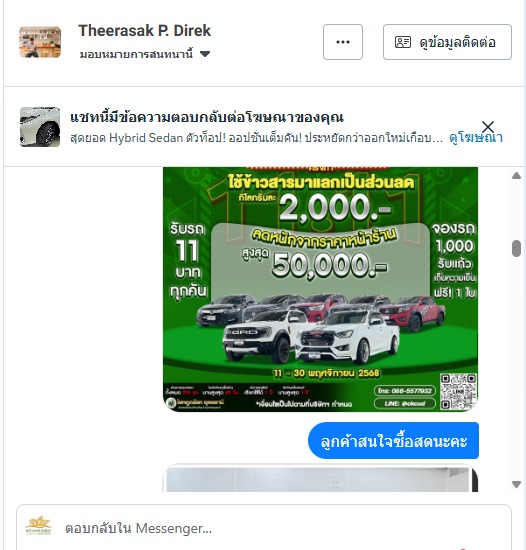Viewport: 526px width, 550px height.
Task: Dismiss the ad reply banner with X
Action: point(488,126)
